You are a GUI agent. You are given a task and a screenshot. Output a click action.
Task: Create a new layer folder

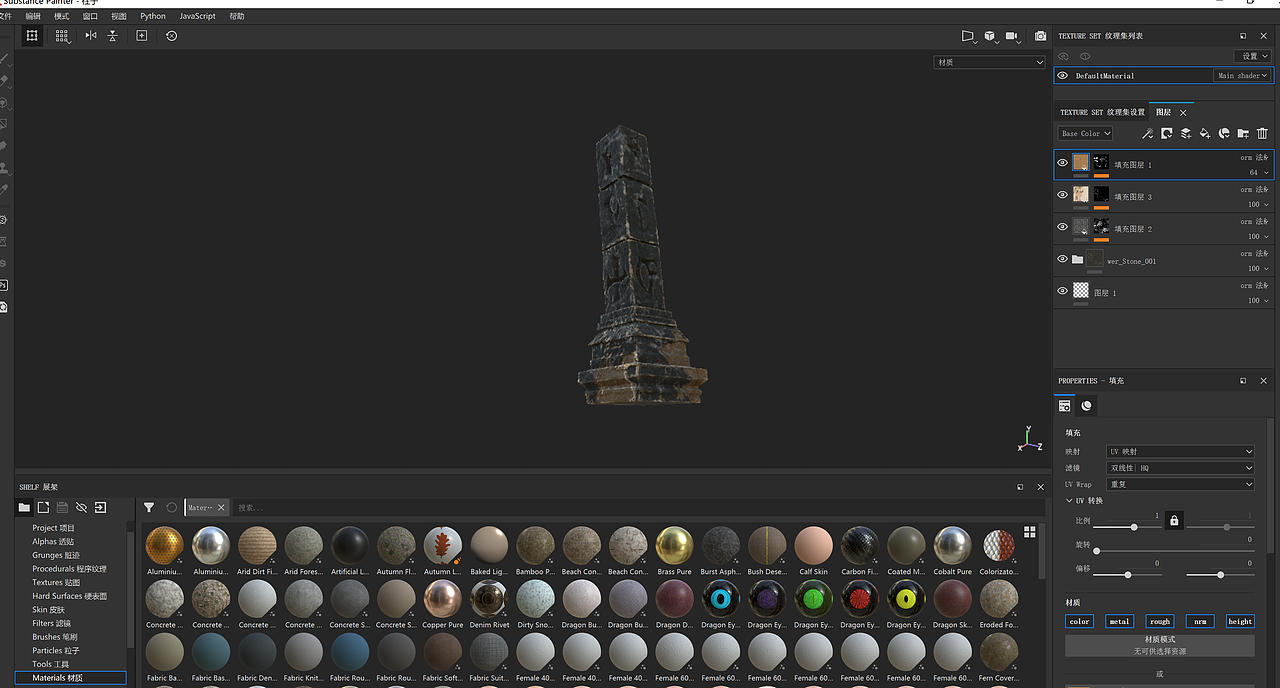(1243, 133)
